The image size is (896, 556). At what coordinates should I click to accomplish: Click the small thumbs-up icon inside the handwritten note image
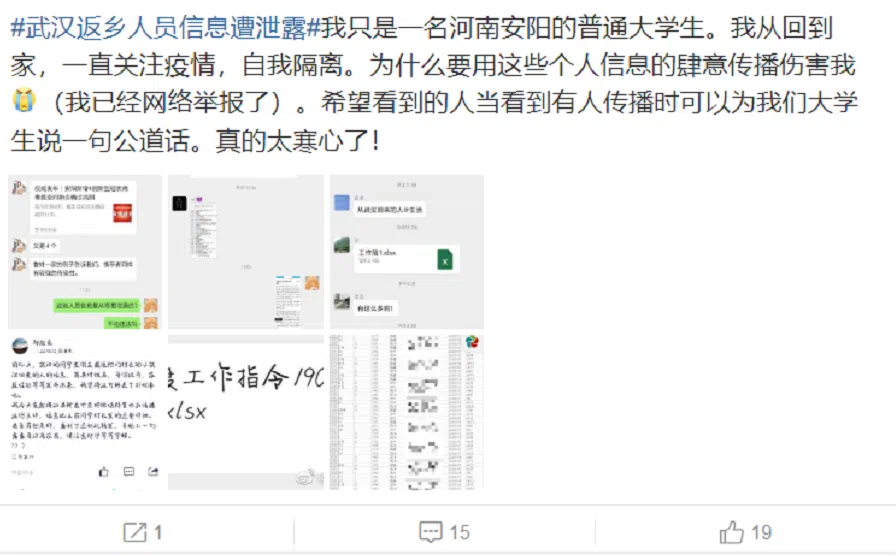tap(103, 471)
